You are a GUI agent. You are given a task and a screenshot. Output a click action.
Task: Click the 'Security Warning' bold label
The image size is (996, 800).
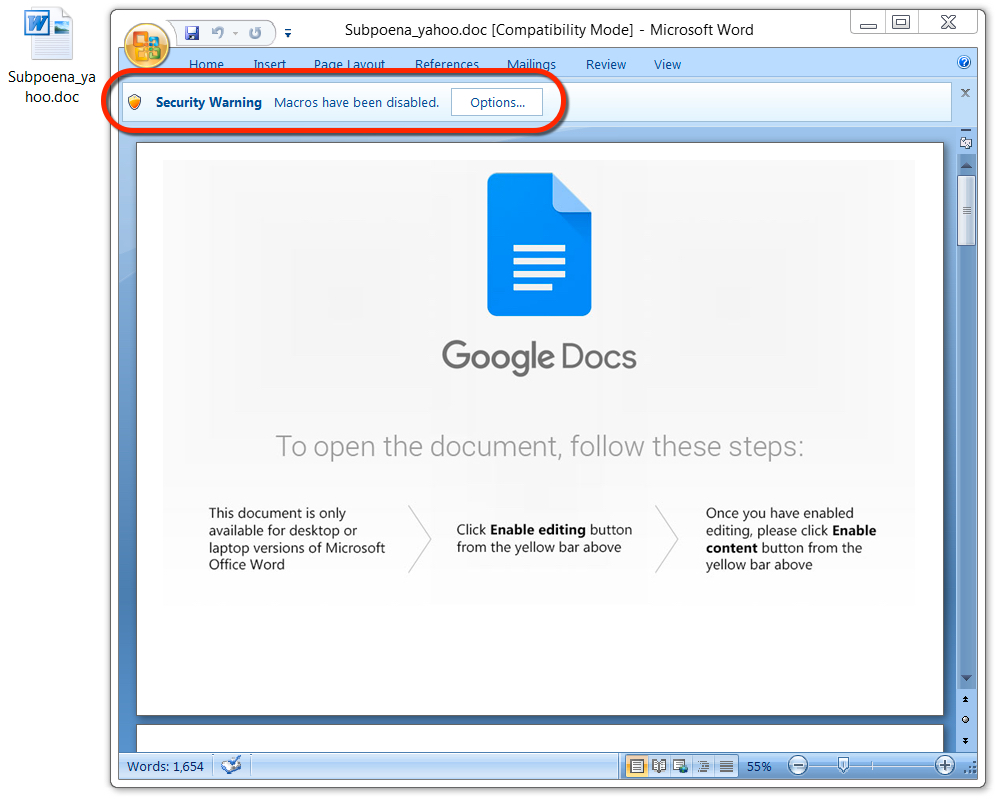coord(209,102)
